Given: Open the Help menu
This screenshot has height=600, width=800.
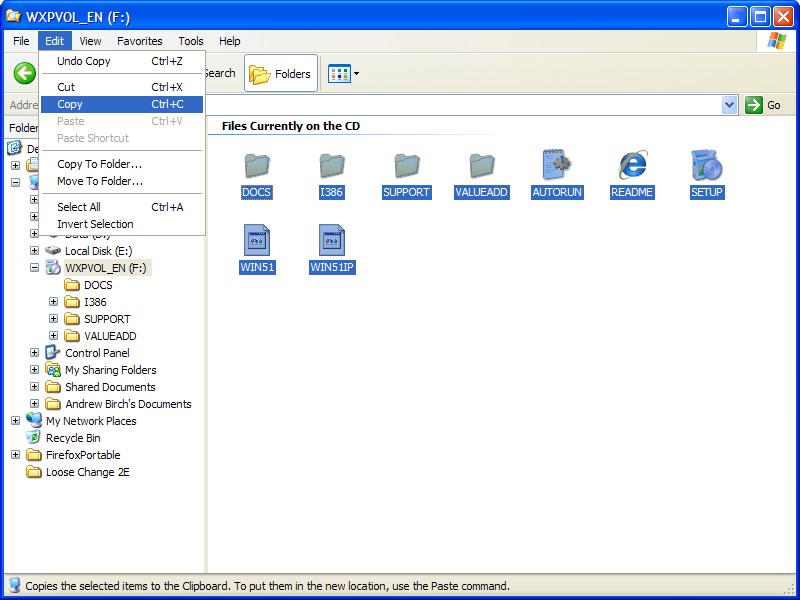Looking at the screenshot, I should [230, 41].
